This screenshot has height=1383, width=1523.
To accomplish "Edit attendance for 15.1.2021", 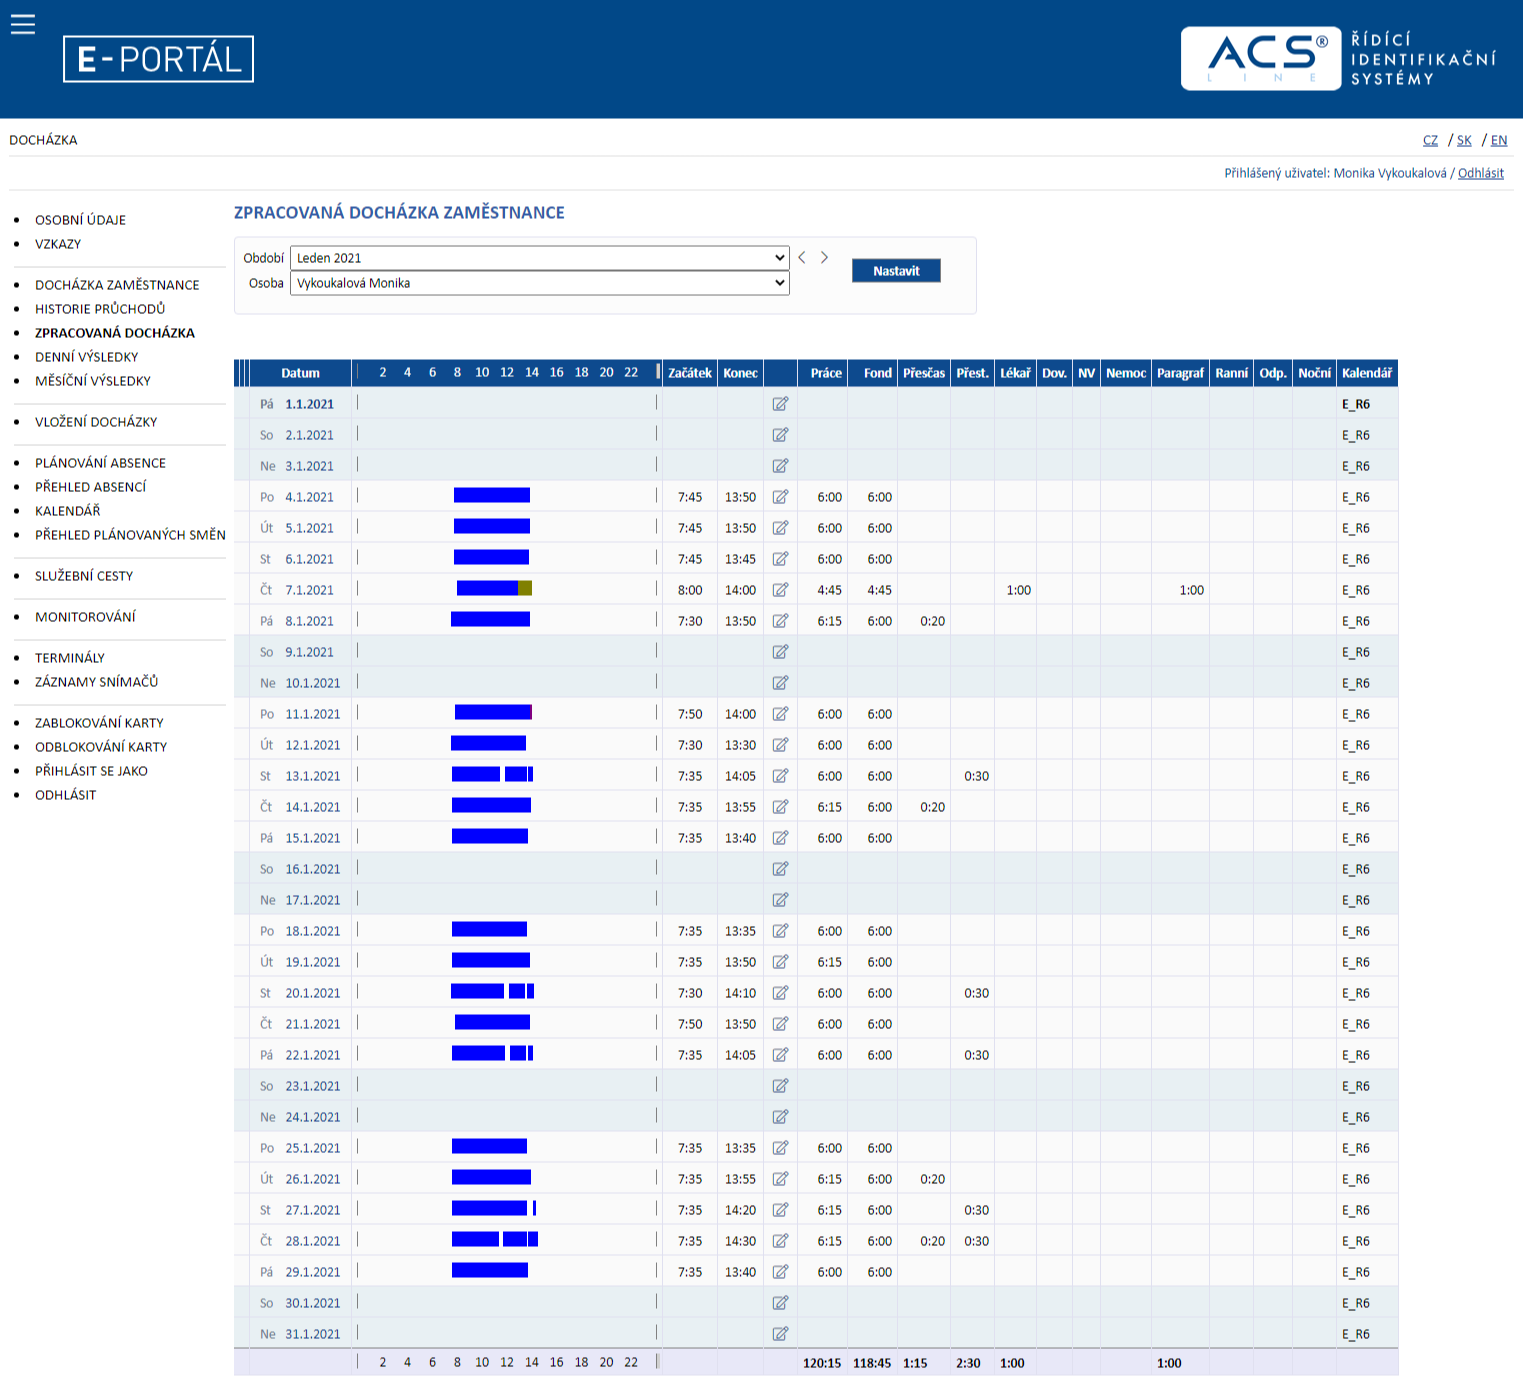I will [780, 838].
